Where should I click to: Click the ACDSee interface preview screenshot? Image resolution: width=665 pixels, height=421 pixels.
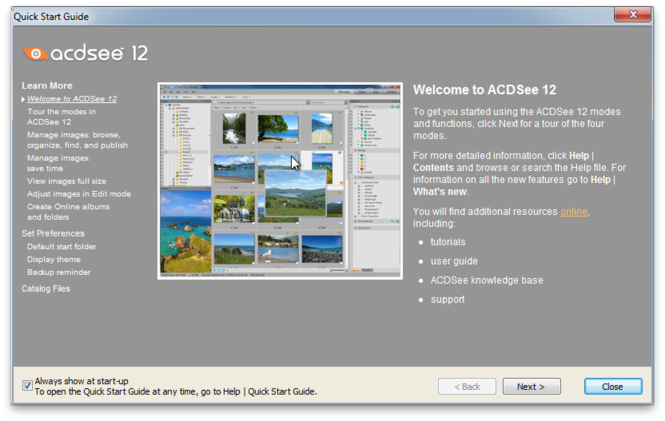[x=280, y=181]
